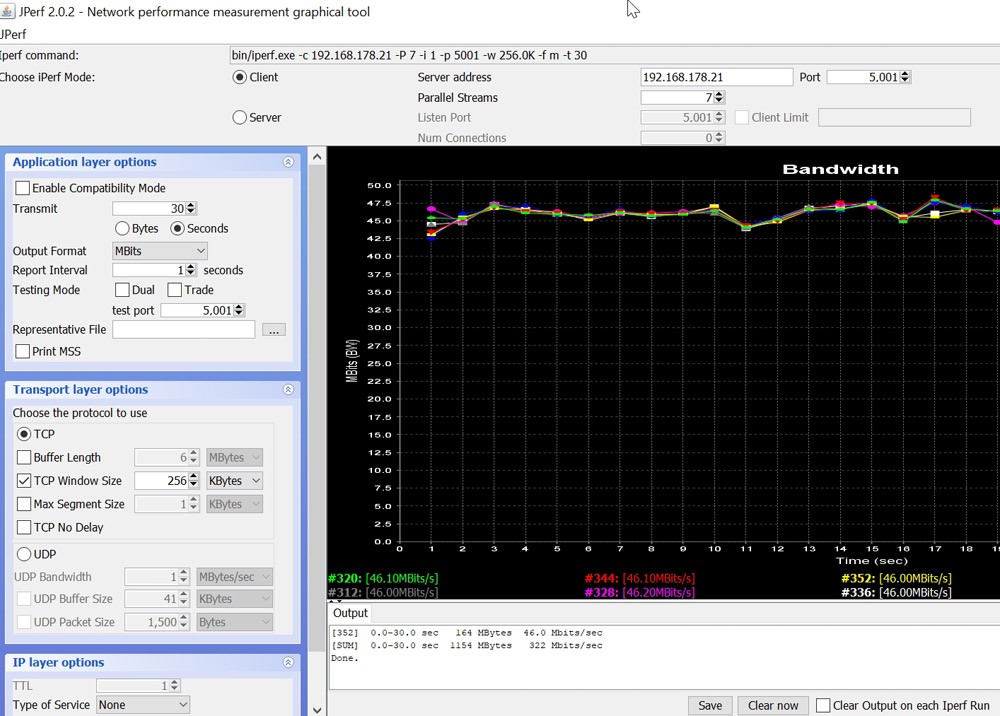Select the Output tab
Screen dimensions: 1000x716
coord(350,613)
